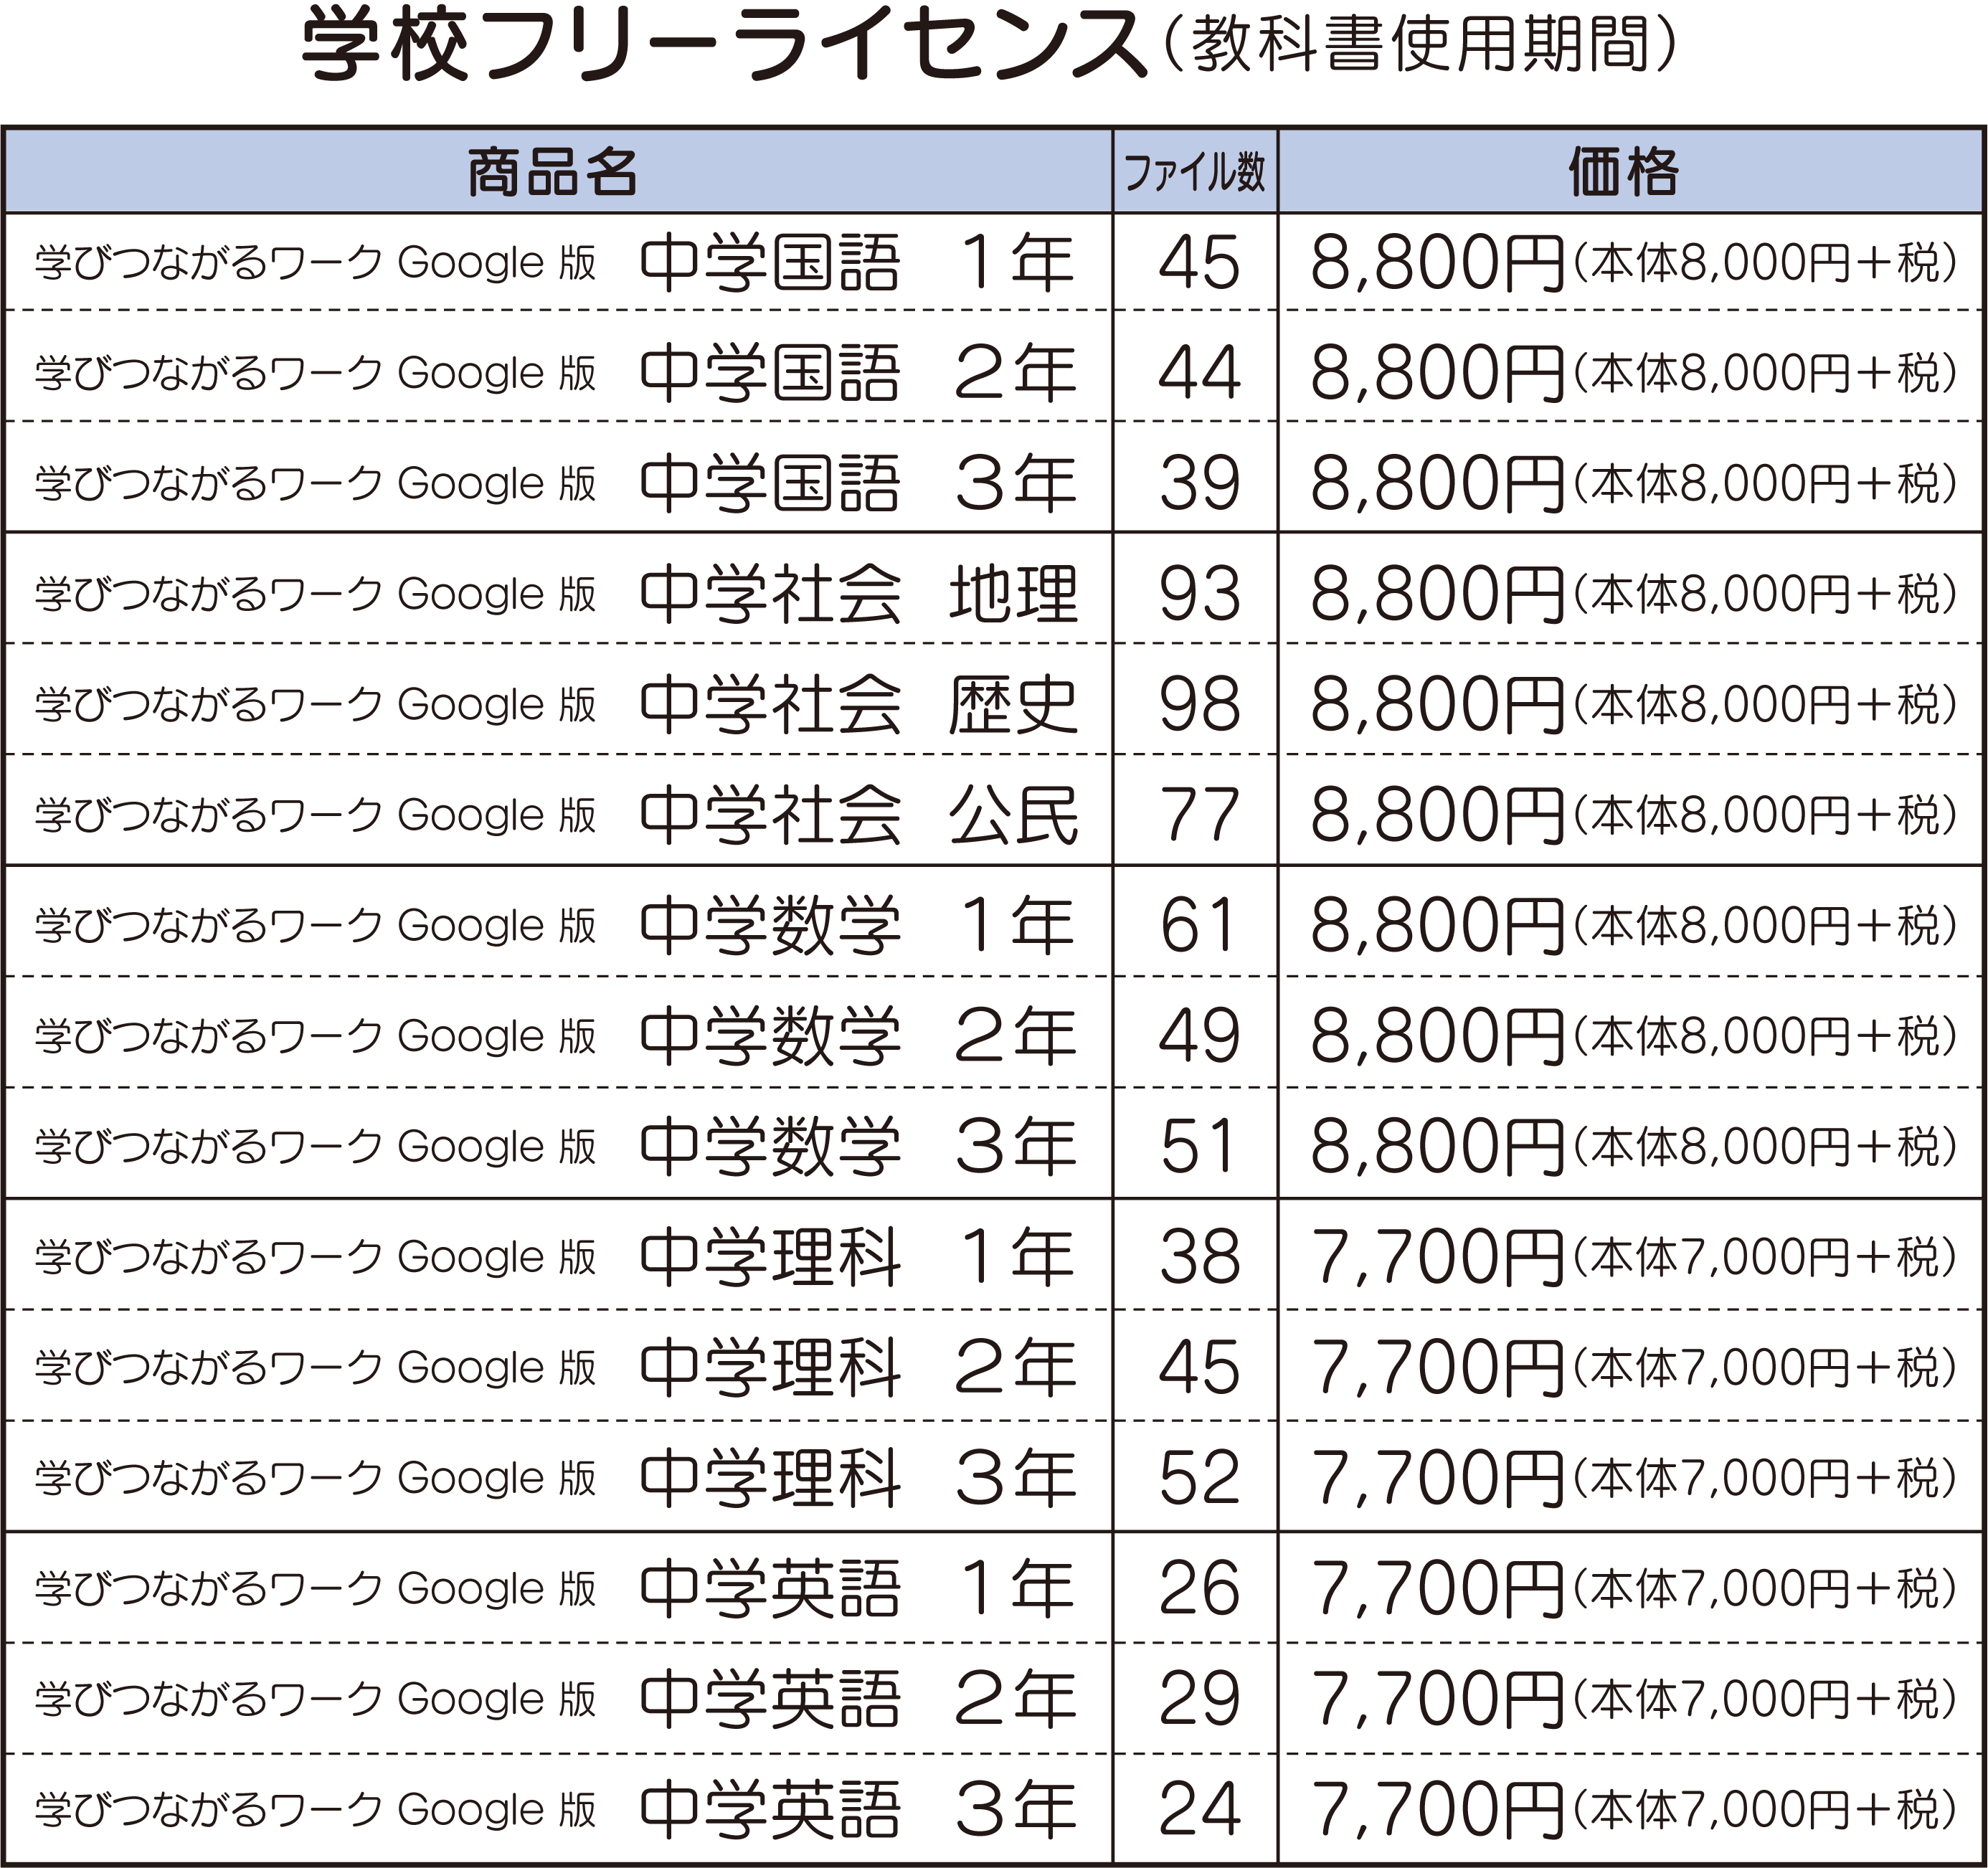Select product name 中学理科 3年
The width and height of the screenshot is (1988, 1868).
tap(857, 1478)
